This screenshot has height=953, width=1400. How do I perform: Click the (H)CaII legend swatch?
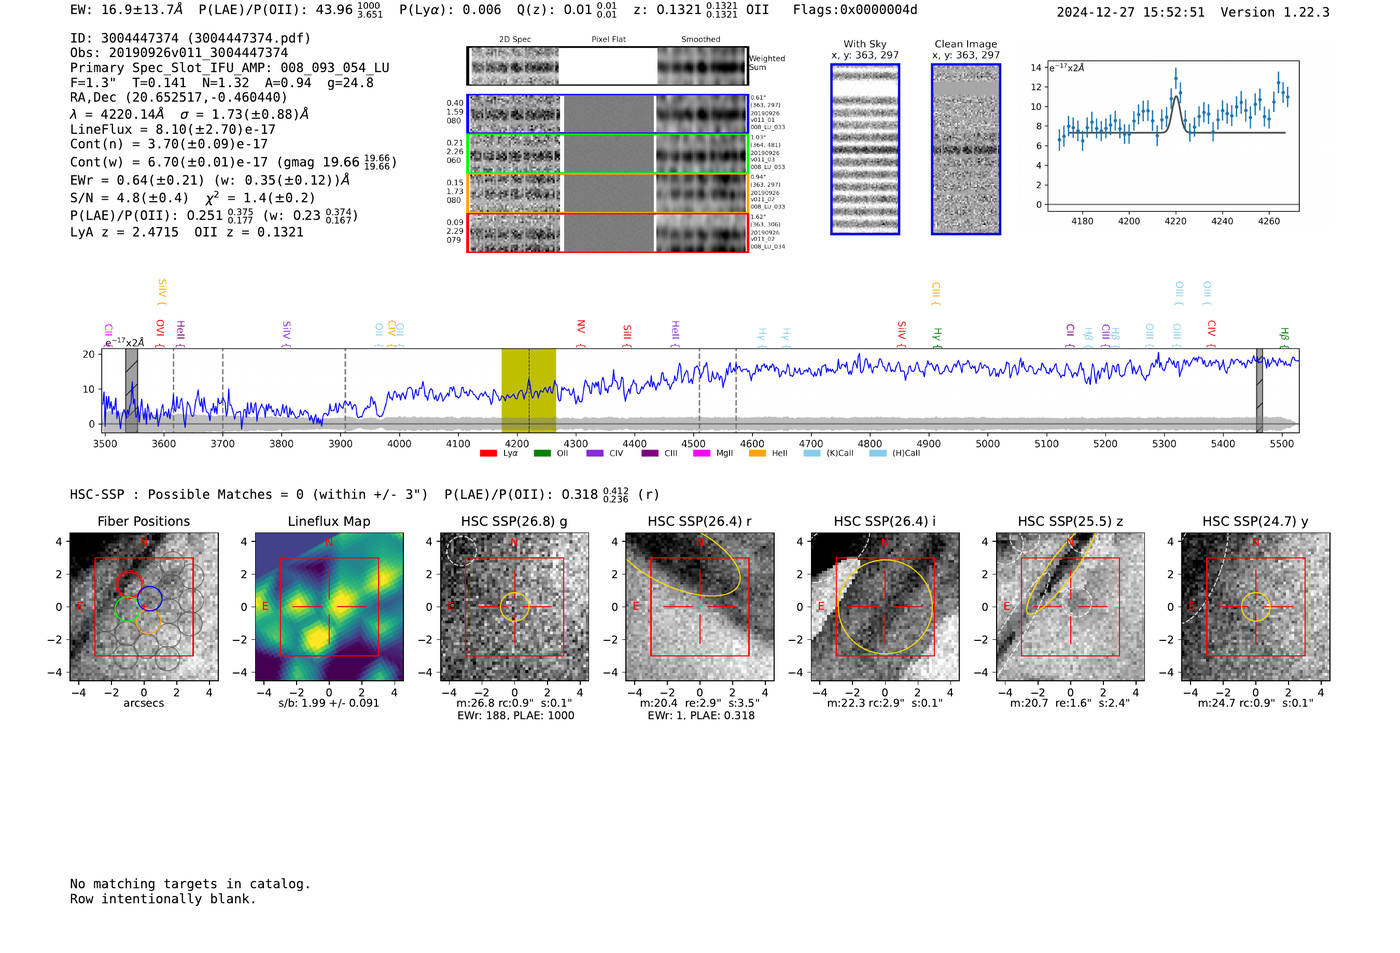click(x=878, y=453)
